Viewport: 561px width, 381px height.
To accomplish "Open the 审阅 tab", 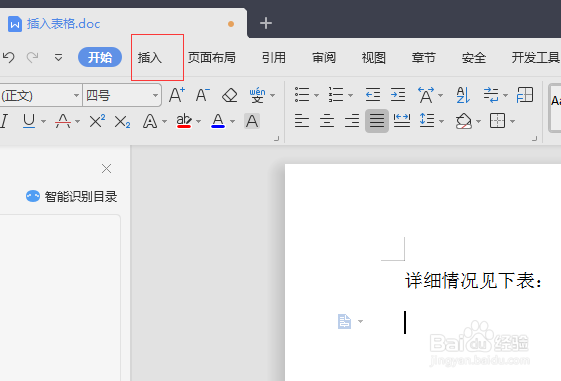I will (324, 57).
